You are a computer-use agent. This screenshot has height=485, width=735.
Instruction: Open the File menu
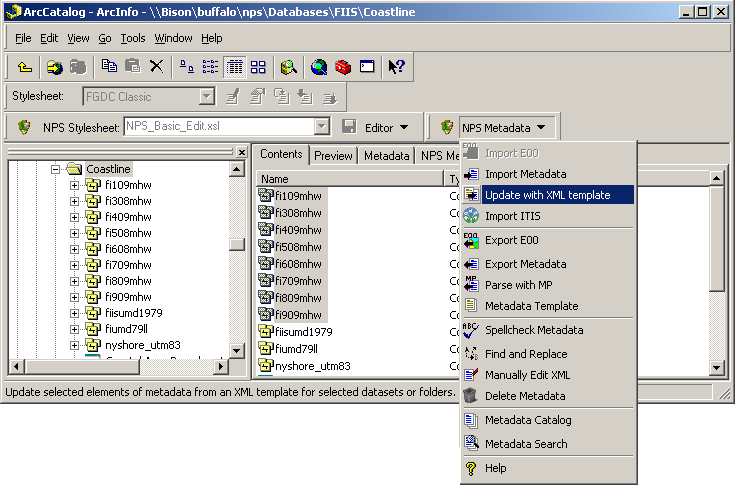pos(23,38)
